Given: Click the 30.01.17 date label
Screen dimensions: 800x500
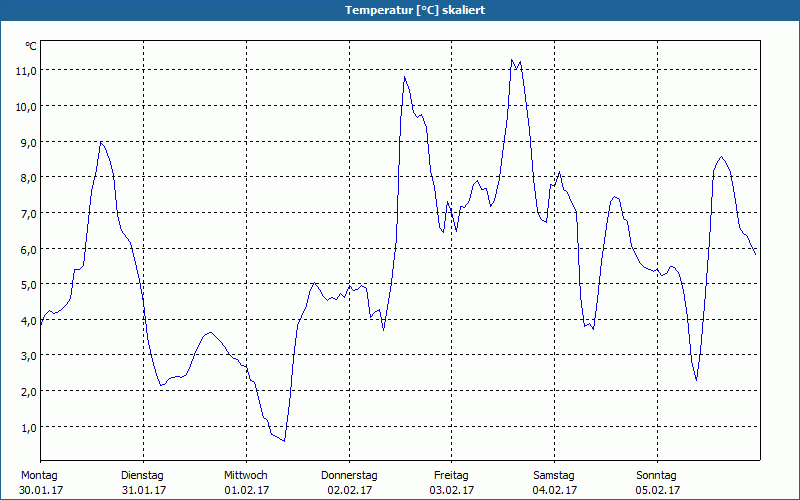Looking at the screenshot, I should click(40, 490).
